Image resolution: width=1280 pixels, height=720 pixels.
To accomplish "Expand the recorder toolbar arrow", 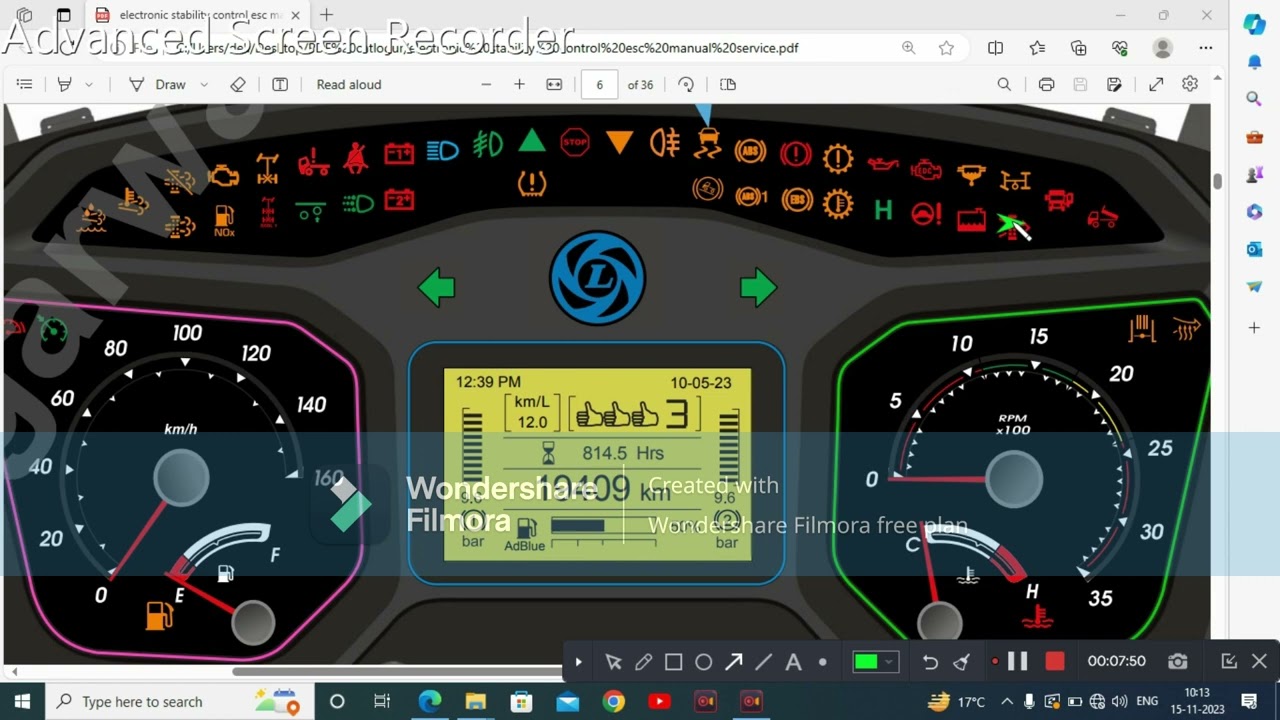I will coord(578,662).
